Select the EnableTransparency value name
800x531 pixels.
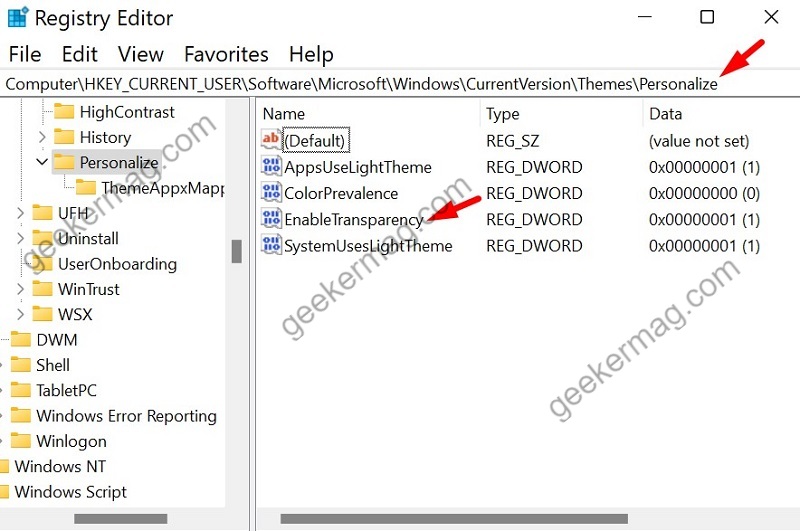[354, 220]
